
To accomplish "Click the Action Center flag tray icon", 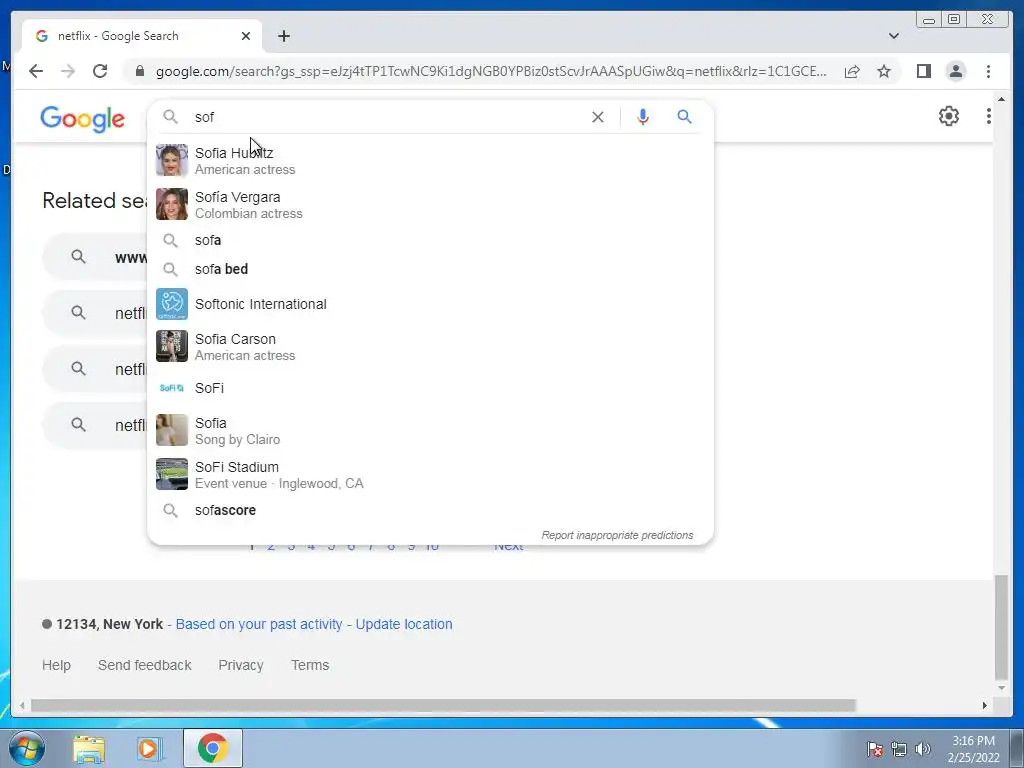I will point(875,749).
